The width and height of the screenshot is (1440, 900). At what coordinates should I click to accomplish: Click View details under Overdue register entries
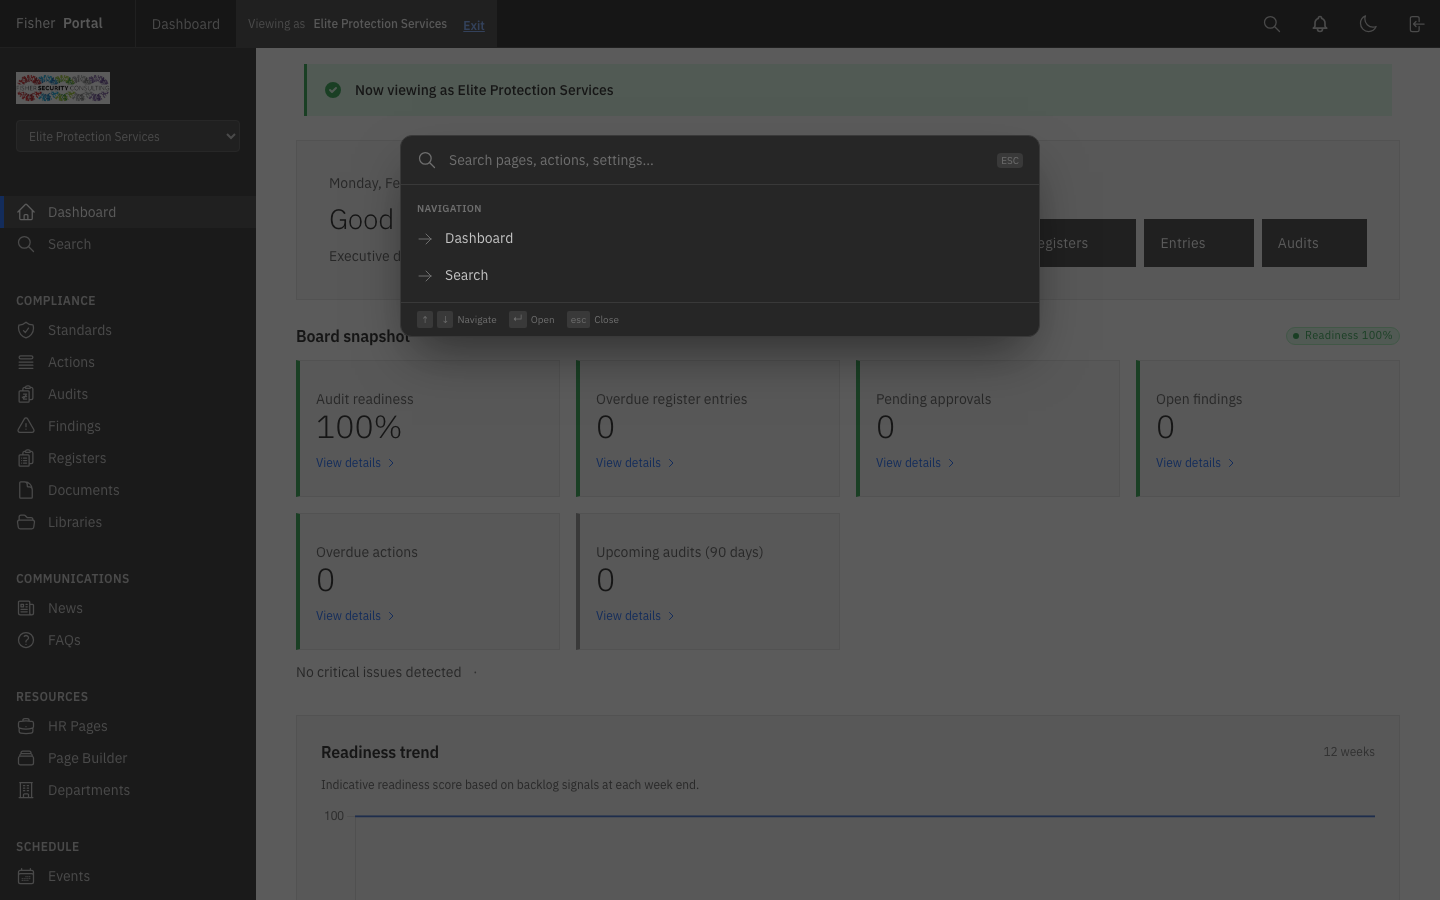click(x=635, y=463)
